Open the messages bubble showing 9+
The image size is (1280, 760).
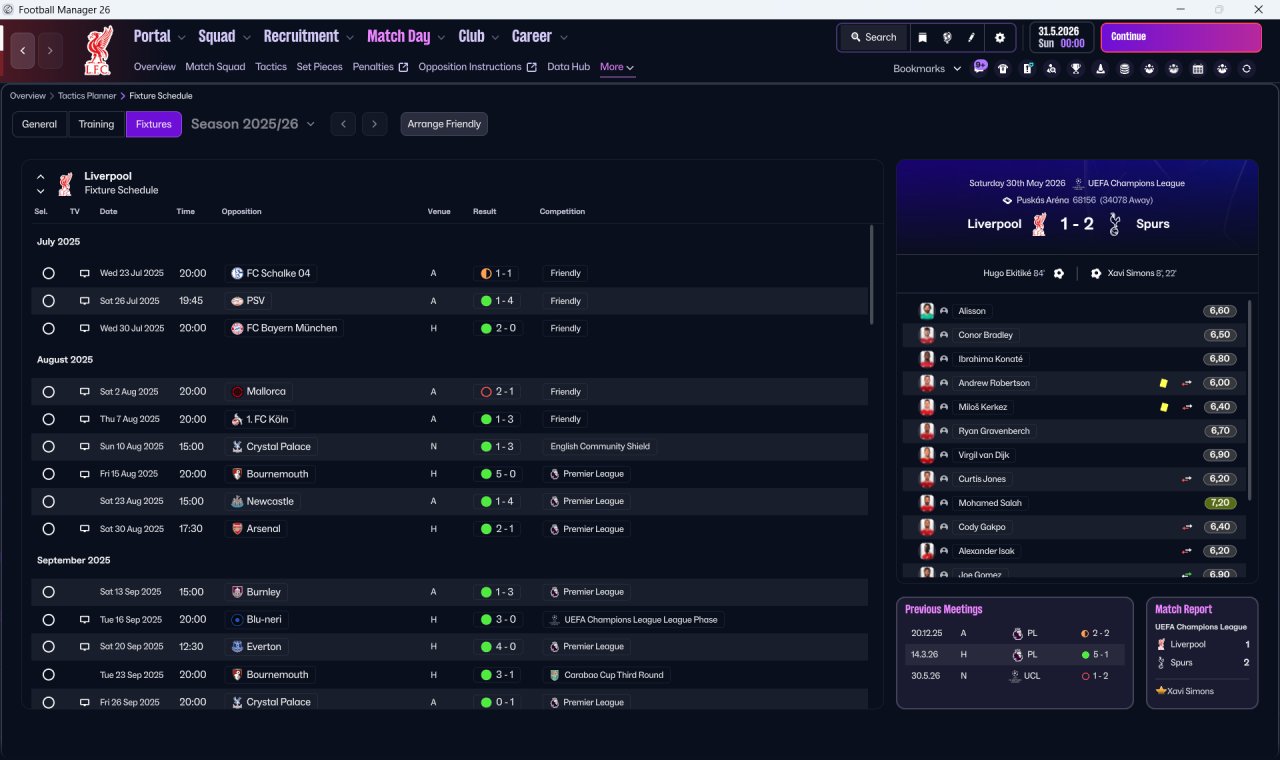point(980,68)
